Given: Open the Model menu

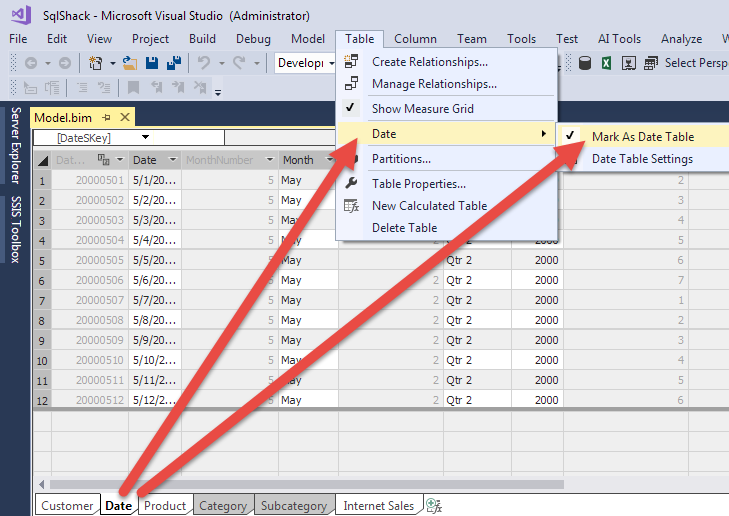Looking at the screenshot, I should click(x=308, y=39).
